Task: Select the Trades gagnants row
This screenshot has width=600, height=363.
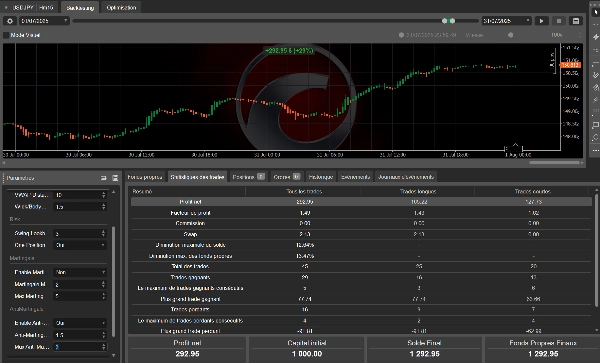Action: click(x=361, y=277)
